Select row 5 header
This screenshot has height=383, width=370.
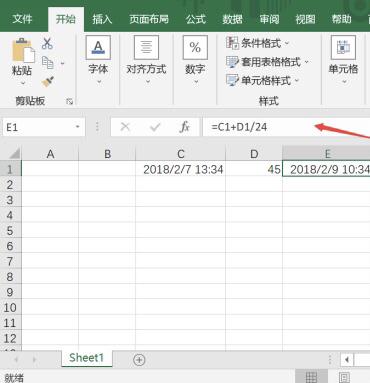coord(10,230)
